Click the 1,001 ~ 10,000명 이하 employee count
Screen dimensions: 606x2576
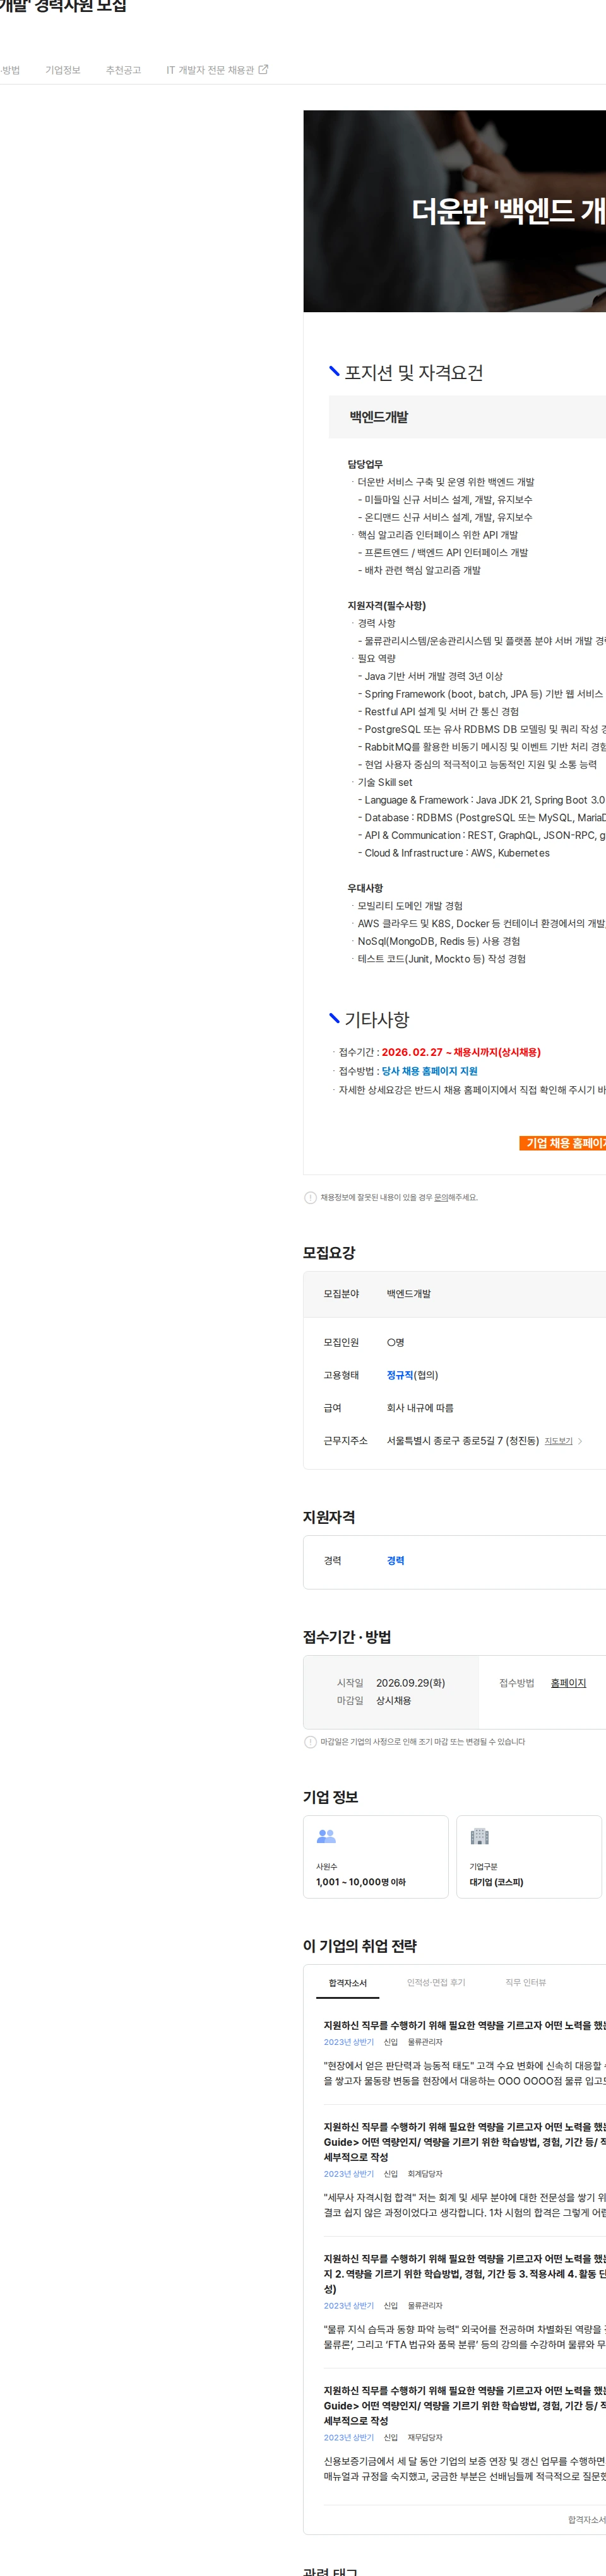coord(361,1882)
